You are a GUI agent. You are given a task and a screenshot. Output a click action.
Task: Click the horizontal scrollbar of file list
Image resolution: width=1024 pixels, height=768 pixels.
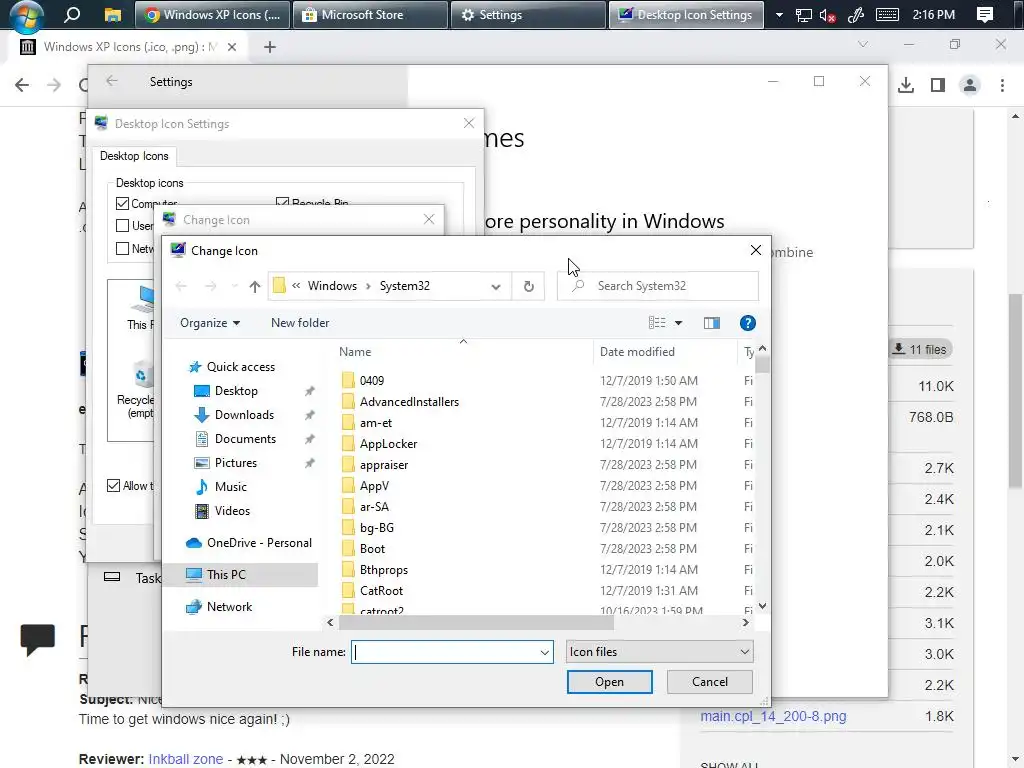[x=477, y=623]
